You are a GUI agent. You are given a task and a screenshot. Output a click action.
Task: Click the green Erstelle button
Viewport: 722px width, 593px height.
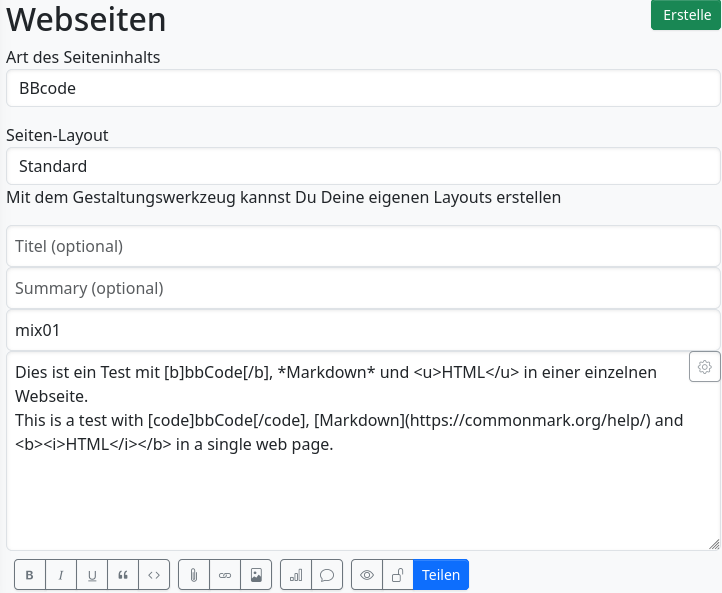pos(686,15)
